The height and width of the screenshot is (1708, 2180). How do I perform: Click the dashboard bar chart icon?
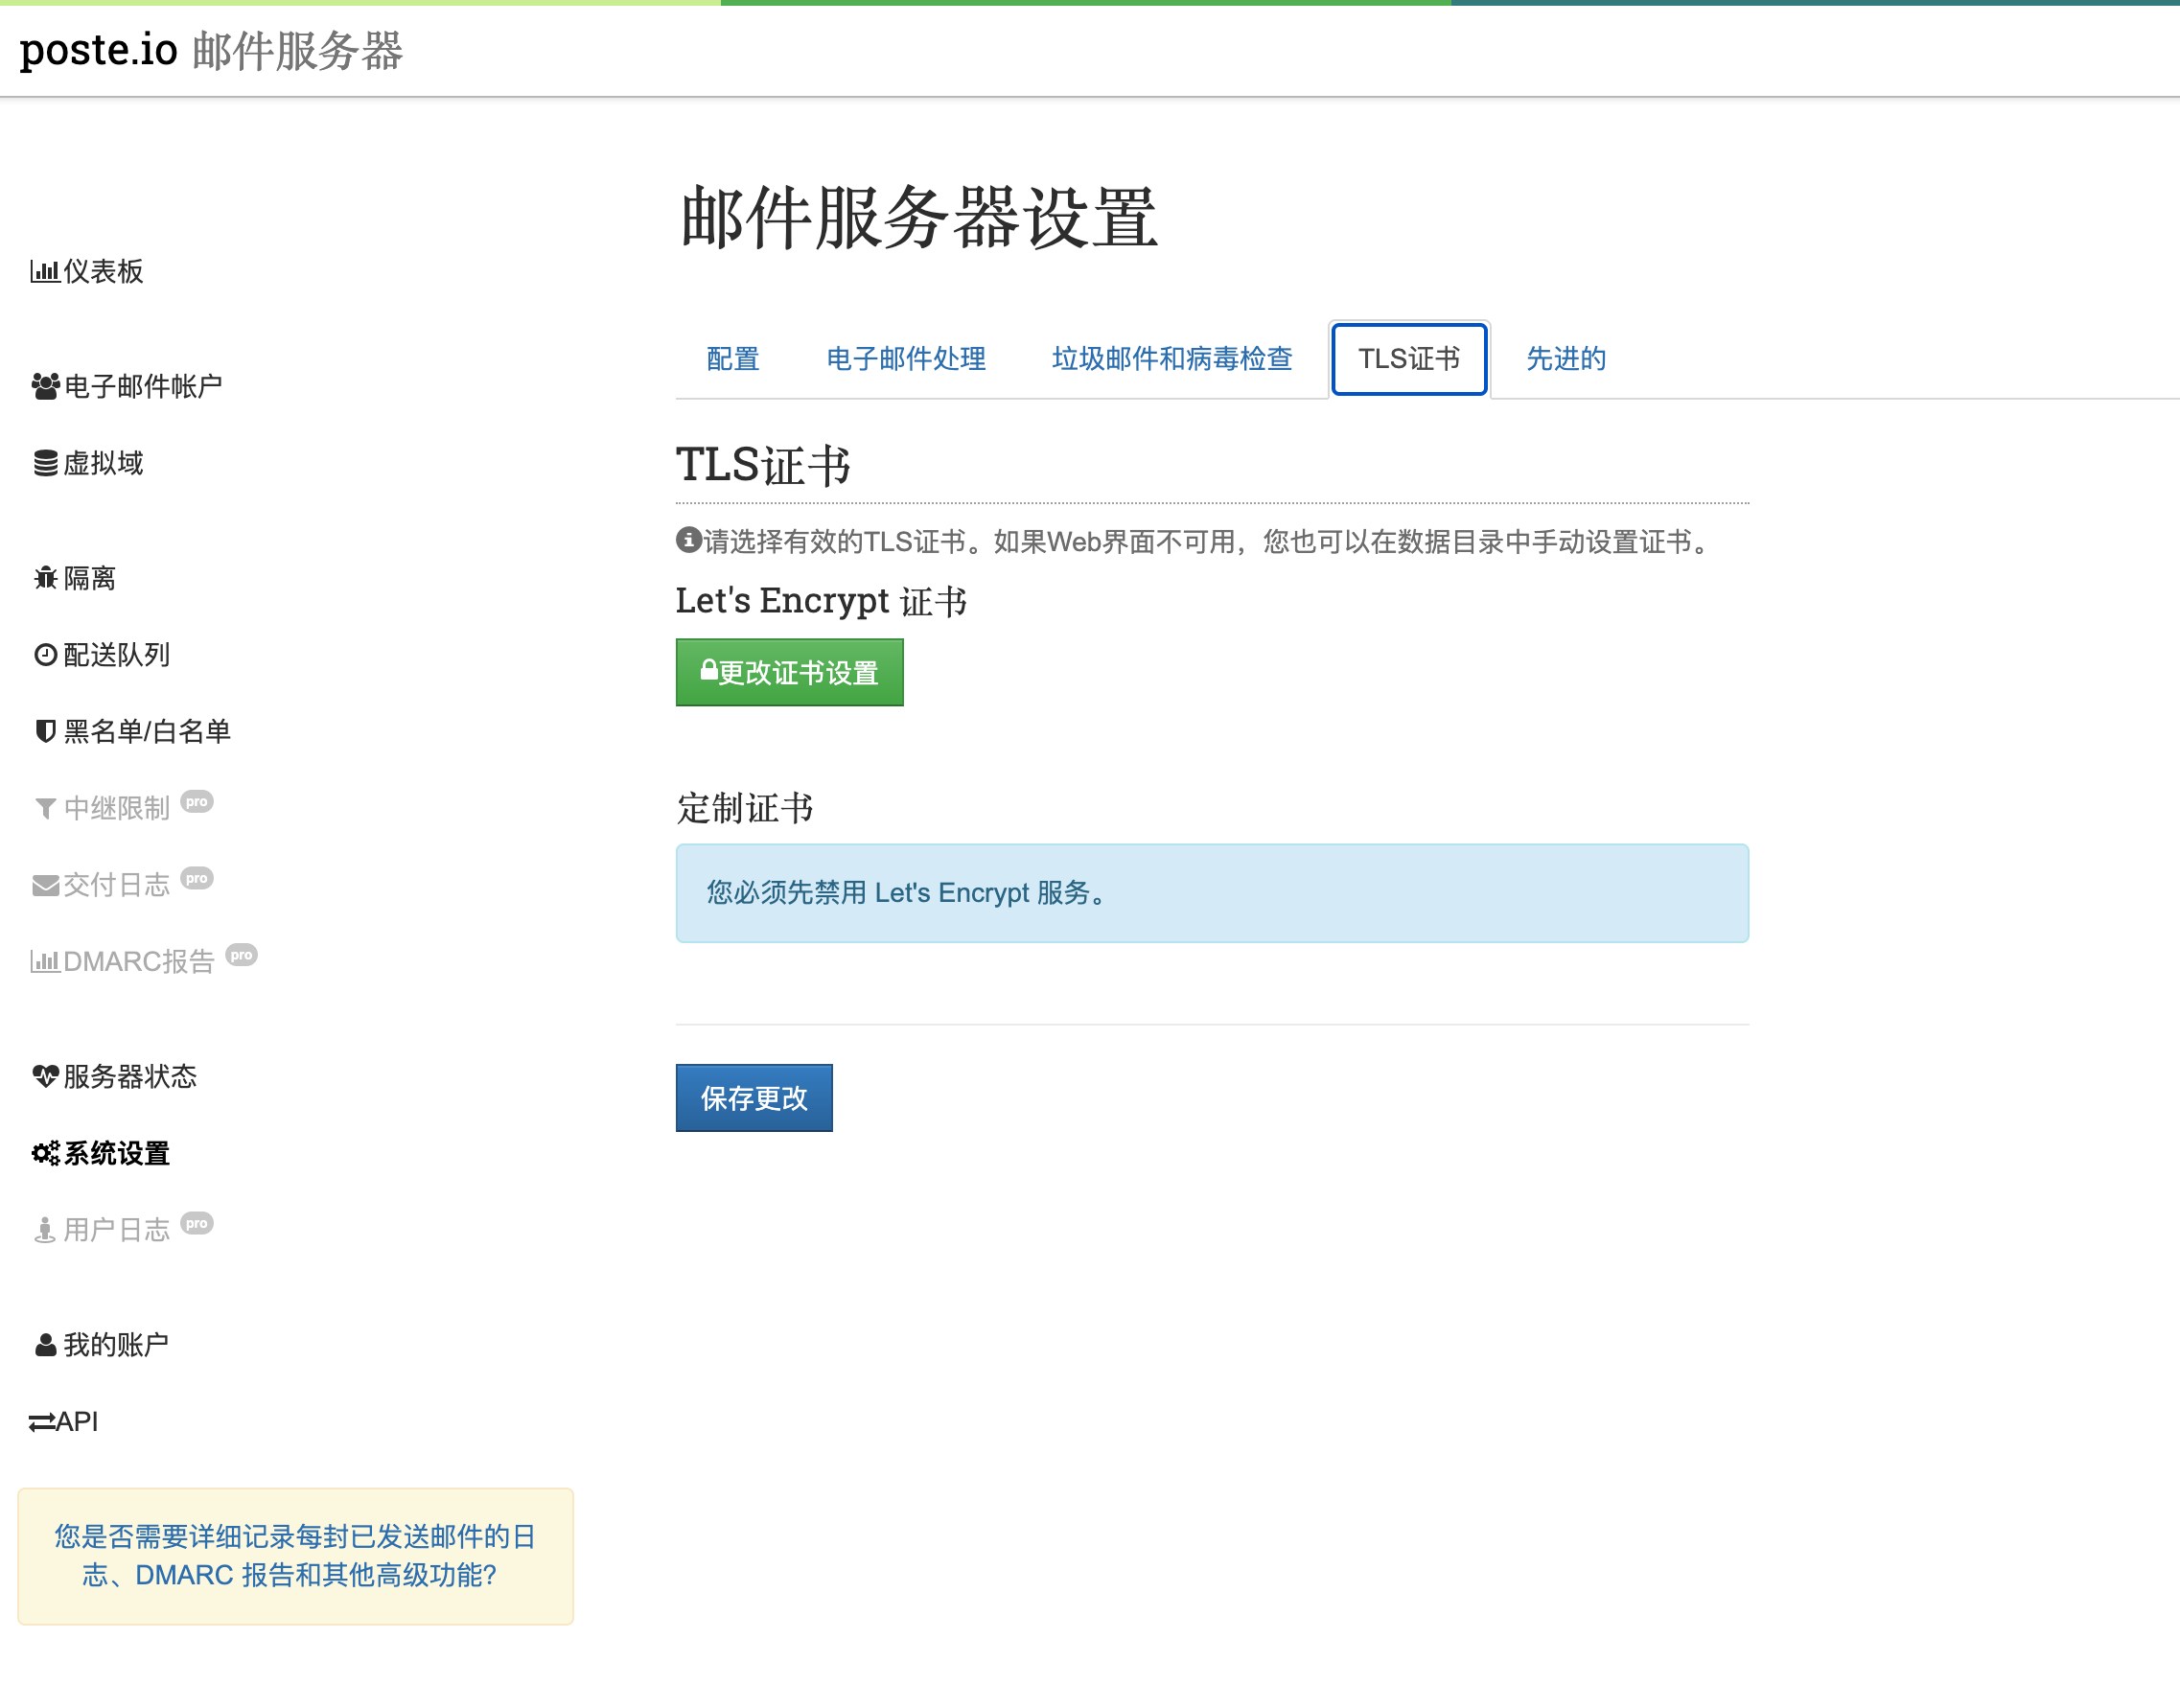pos(44,272)
